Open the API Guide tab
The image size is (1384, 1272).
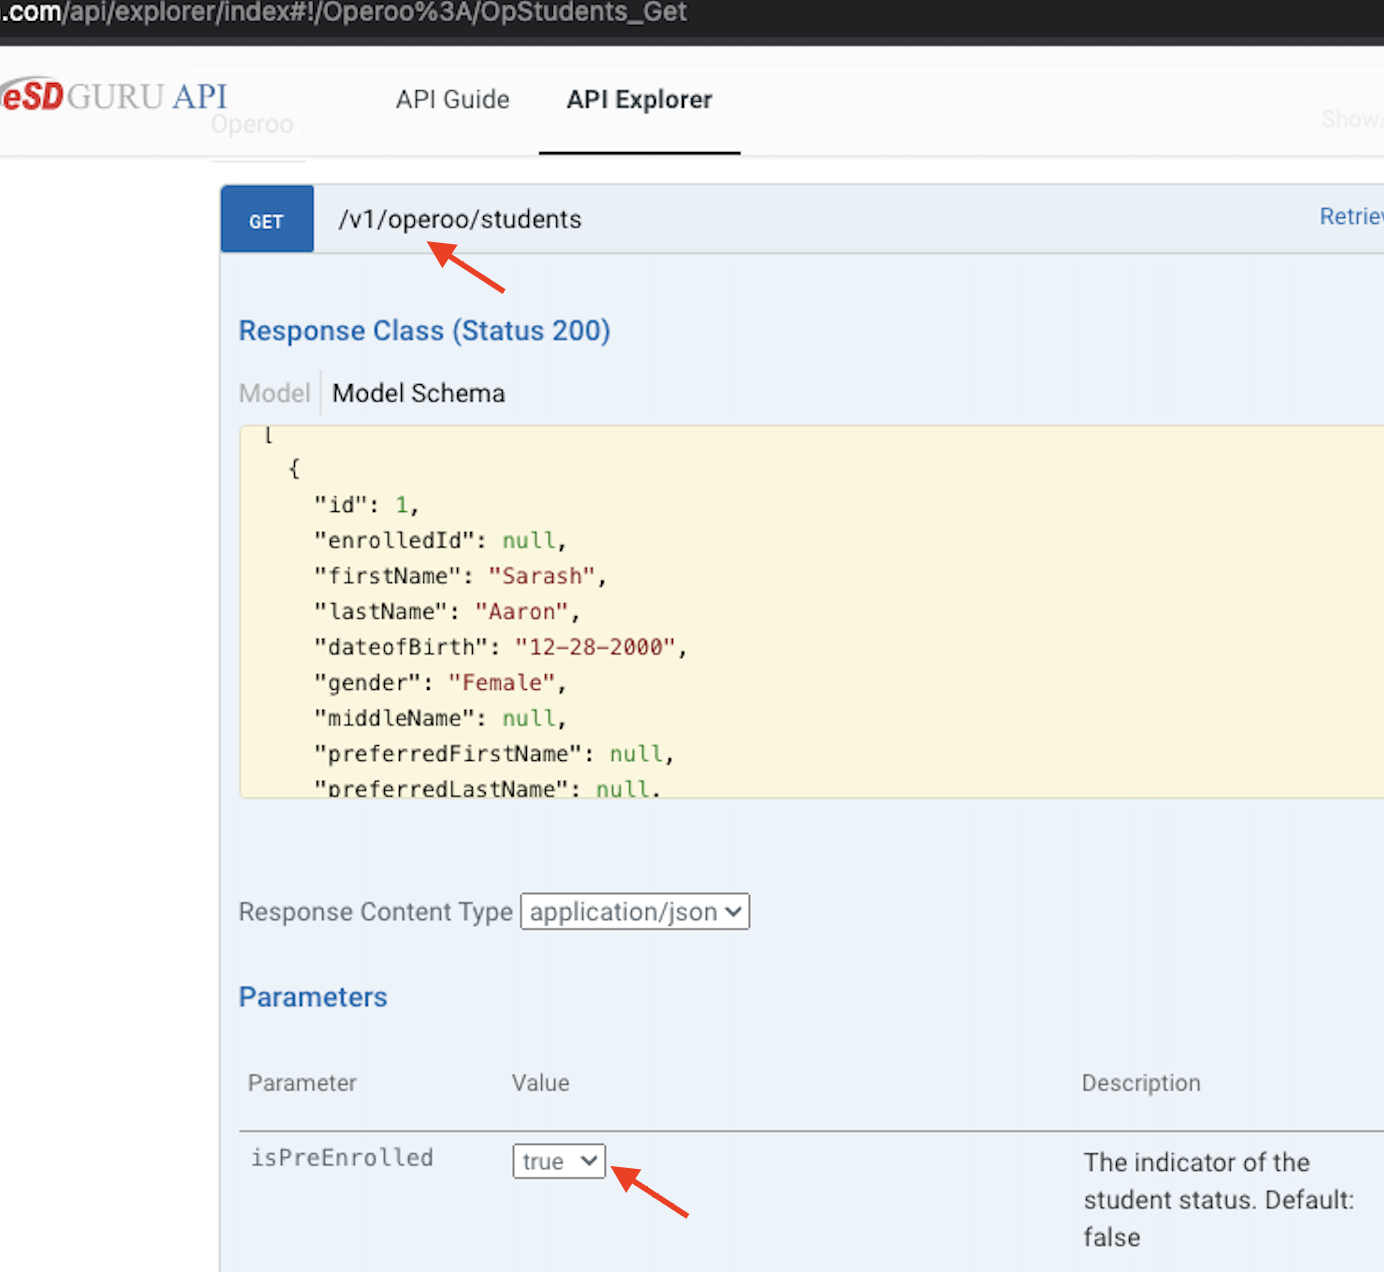point(452,100)
